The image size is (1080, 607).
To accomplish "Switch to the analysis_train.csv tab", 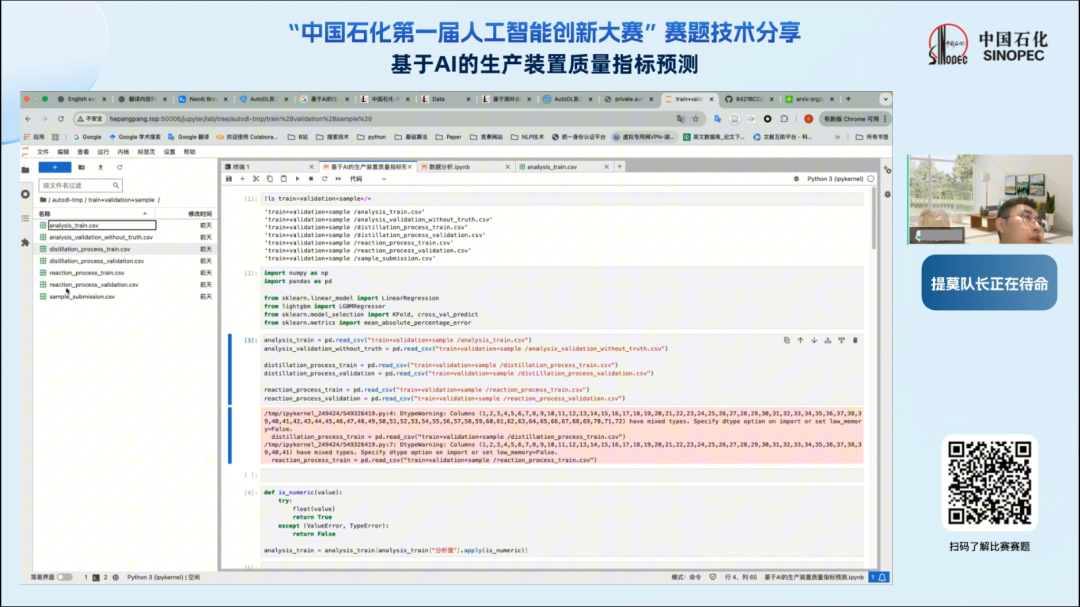I will (552, 166).
